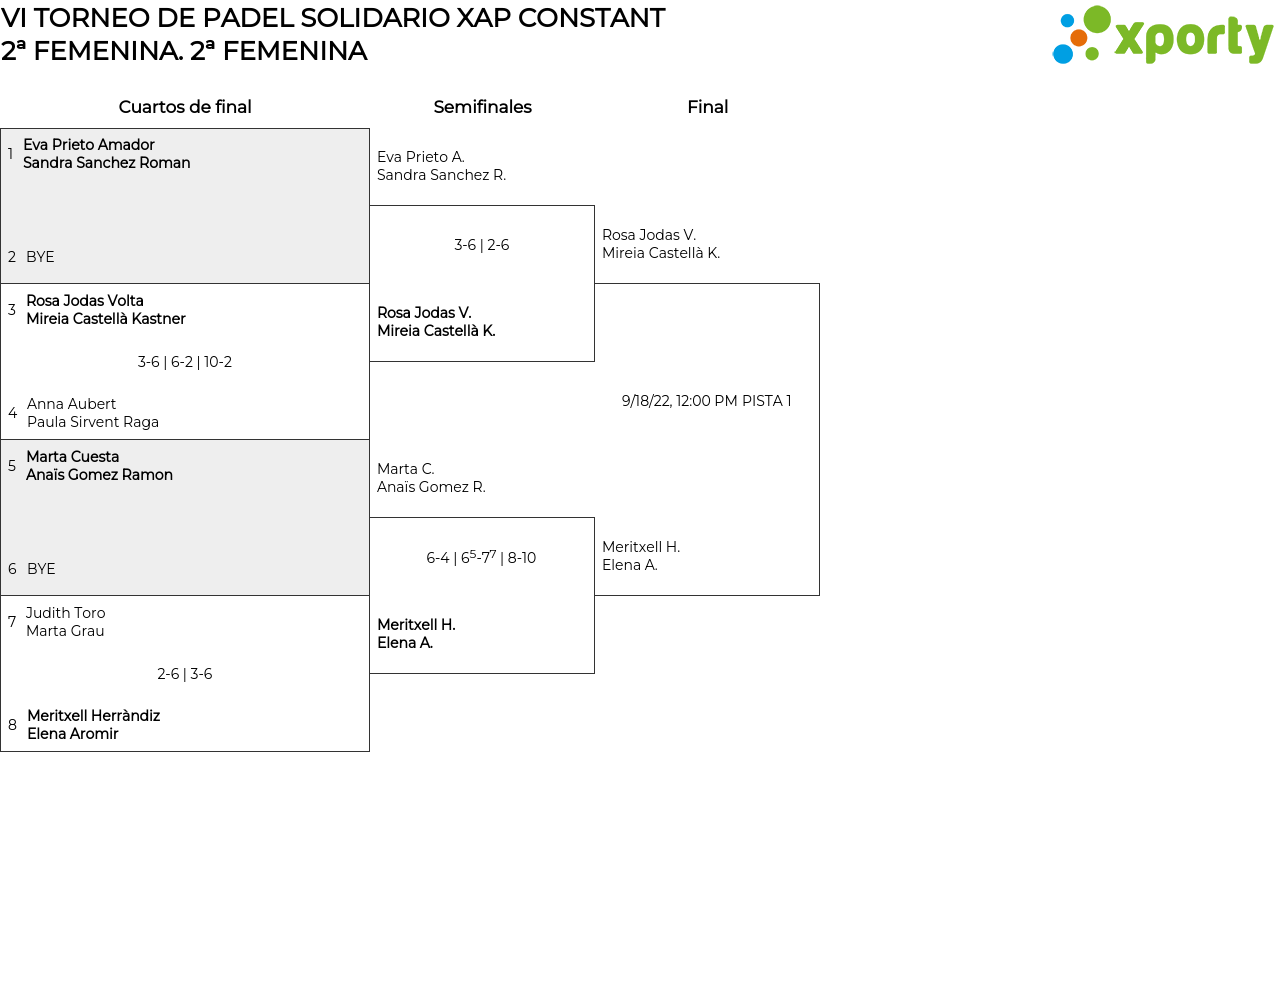Viewport: 1280px width, 982px height.
Task: Open Judith Toro and Marta Grau entry
Action: click(x=65, y=622)
